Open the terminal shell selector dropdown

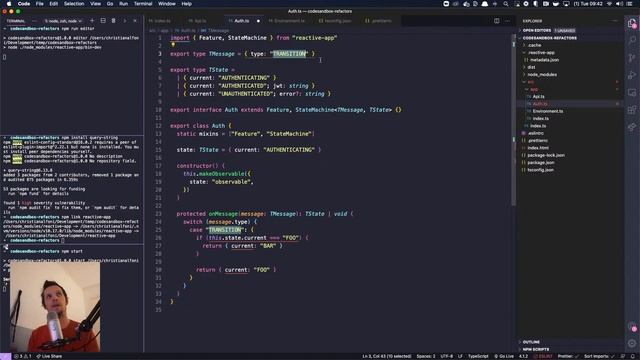[x=63, y=21]
